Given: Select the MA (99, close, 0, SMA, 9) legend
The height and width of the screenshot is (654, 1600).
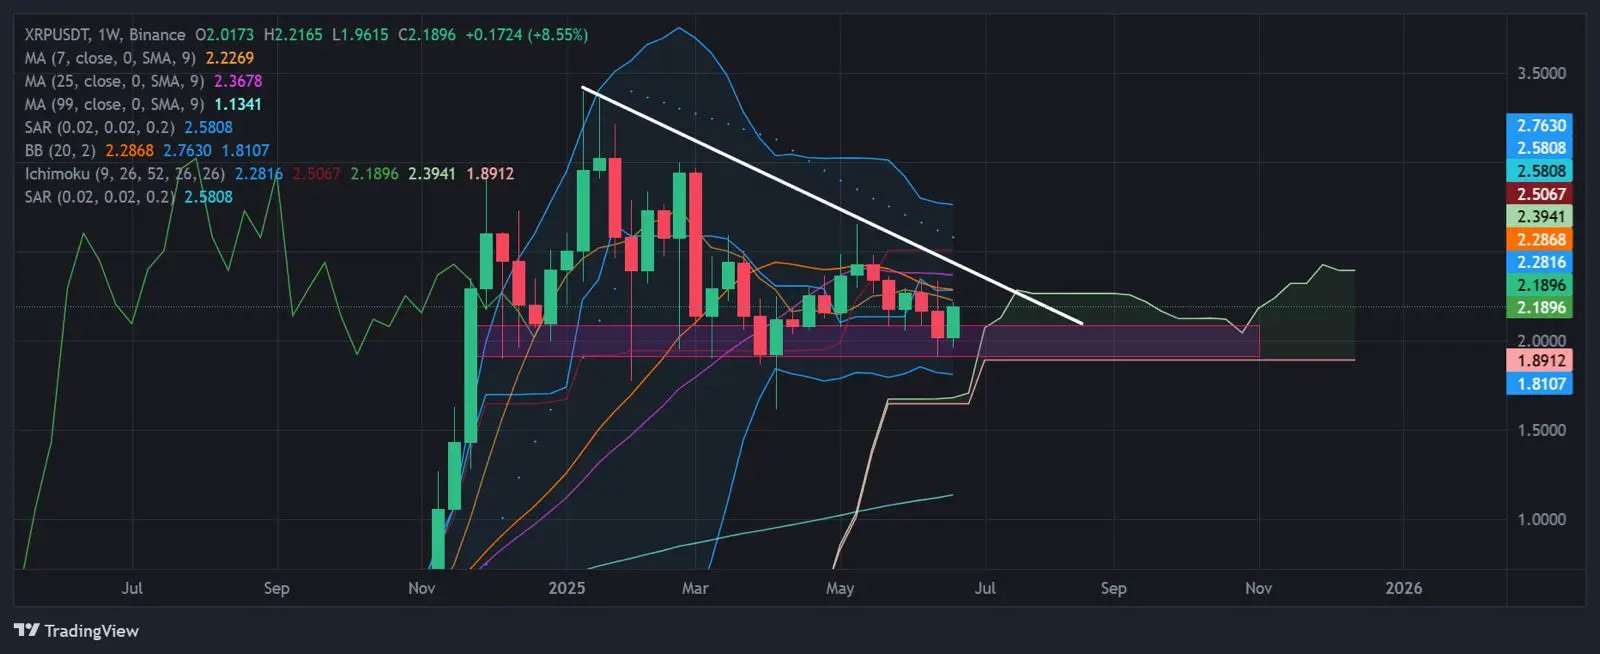Looking at the screenshot, I should click(114, 104).
